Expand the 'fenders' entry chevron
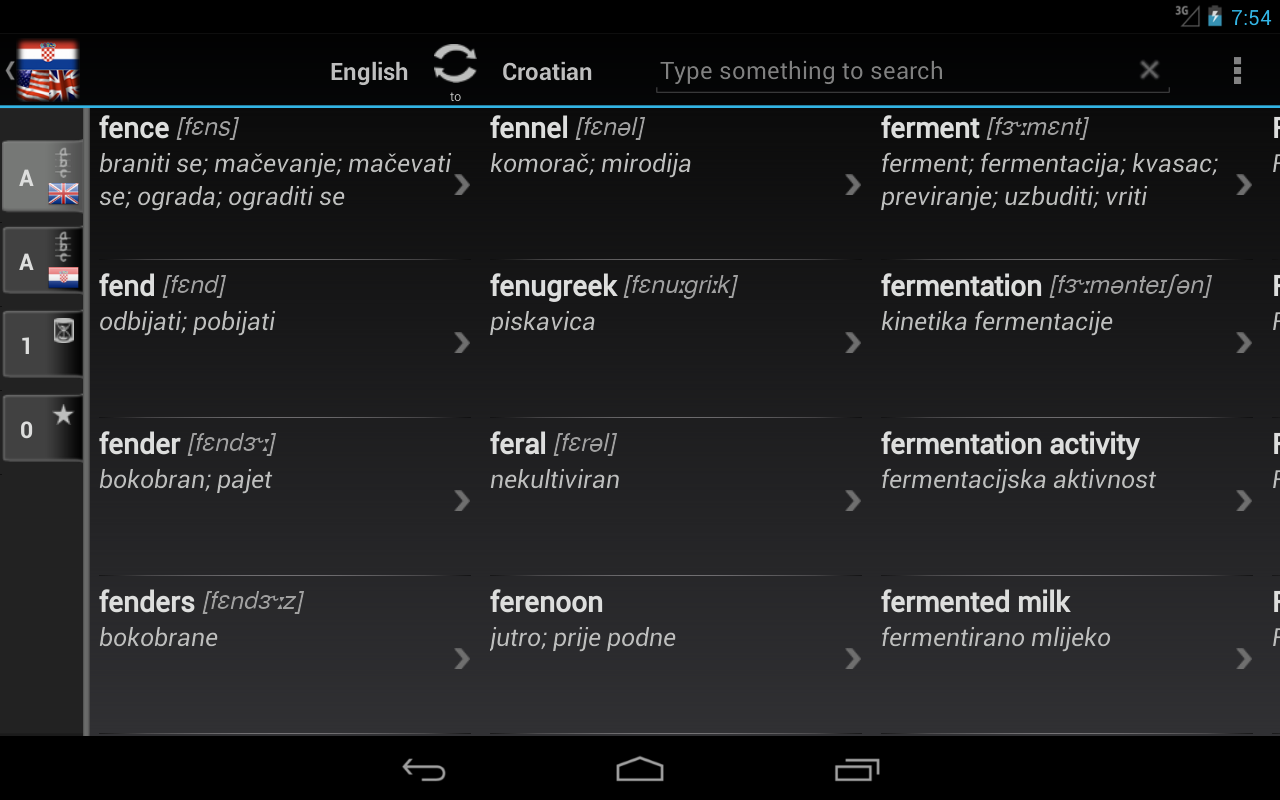The image size is (1280, 800). (x=462, y=658)
